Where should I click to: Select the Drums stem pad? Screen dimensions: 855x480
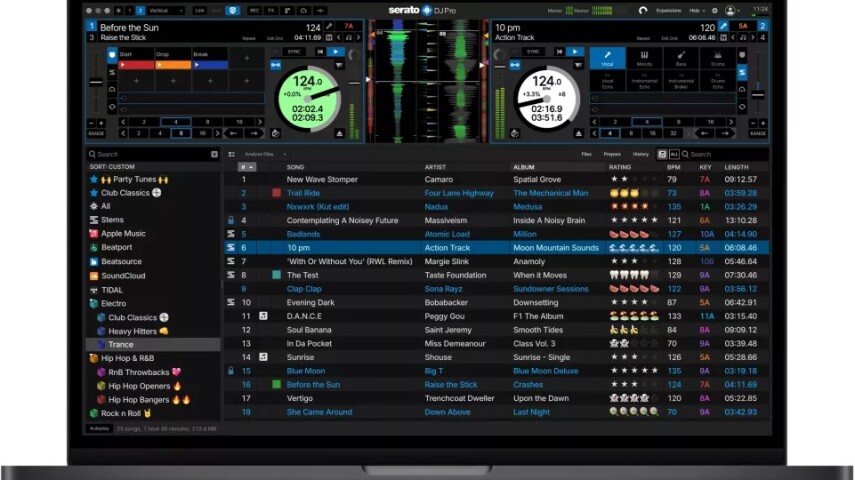point(718,58)
